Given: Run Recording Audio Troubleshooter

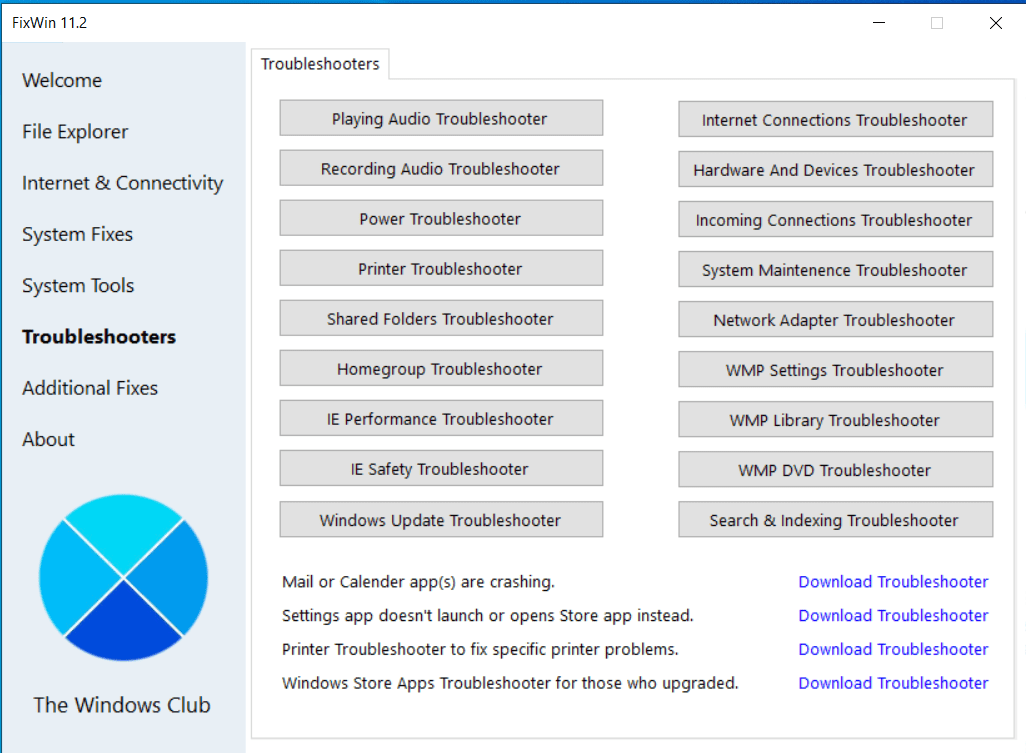Looking at the screenshot, I should [x=441, y=168].
